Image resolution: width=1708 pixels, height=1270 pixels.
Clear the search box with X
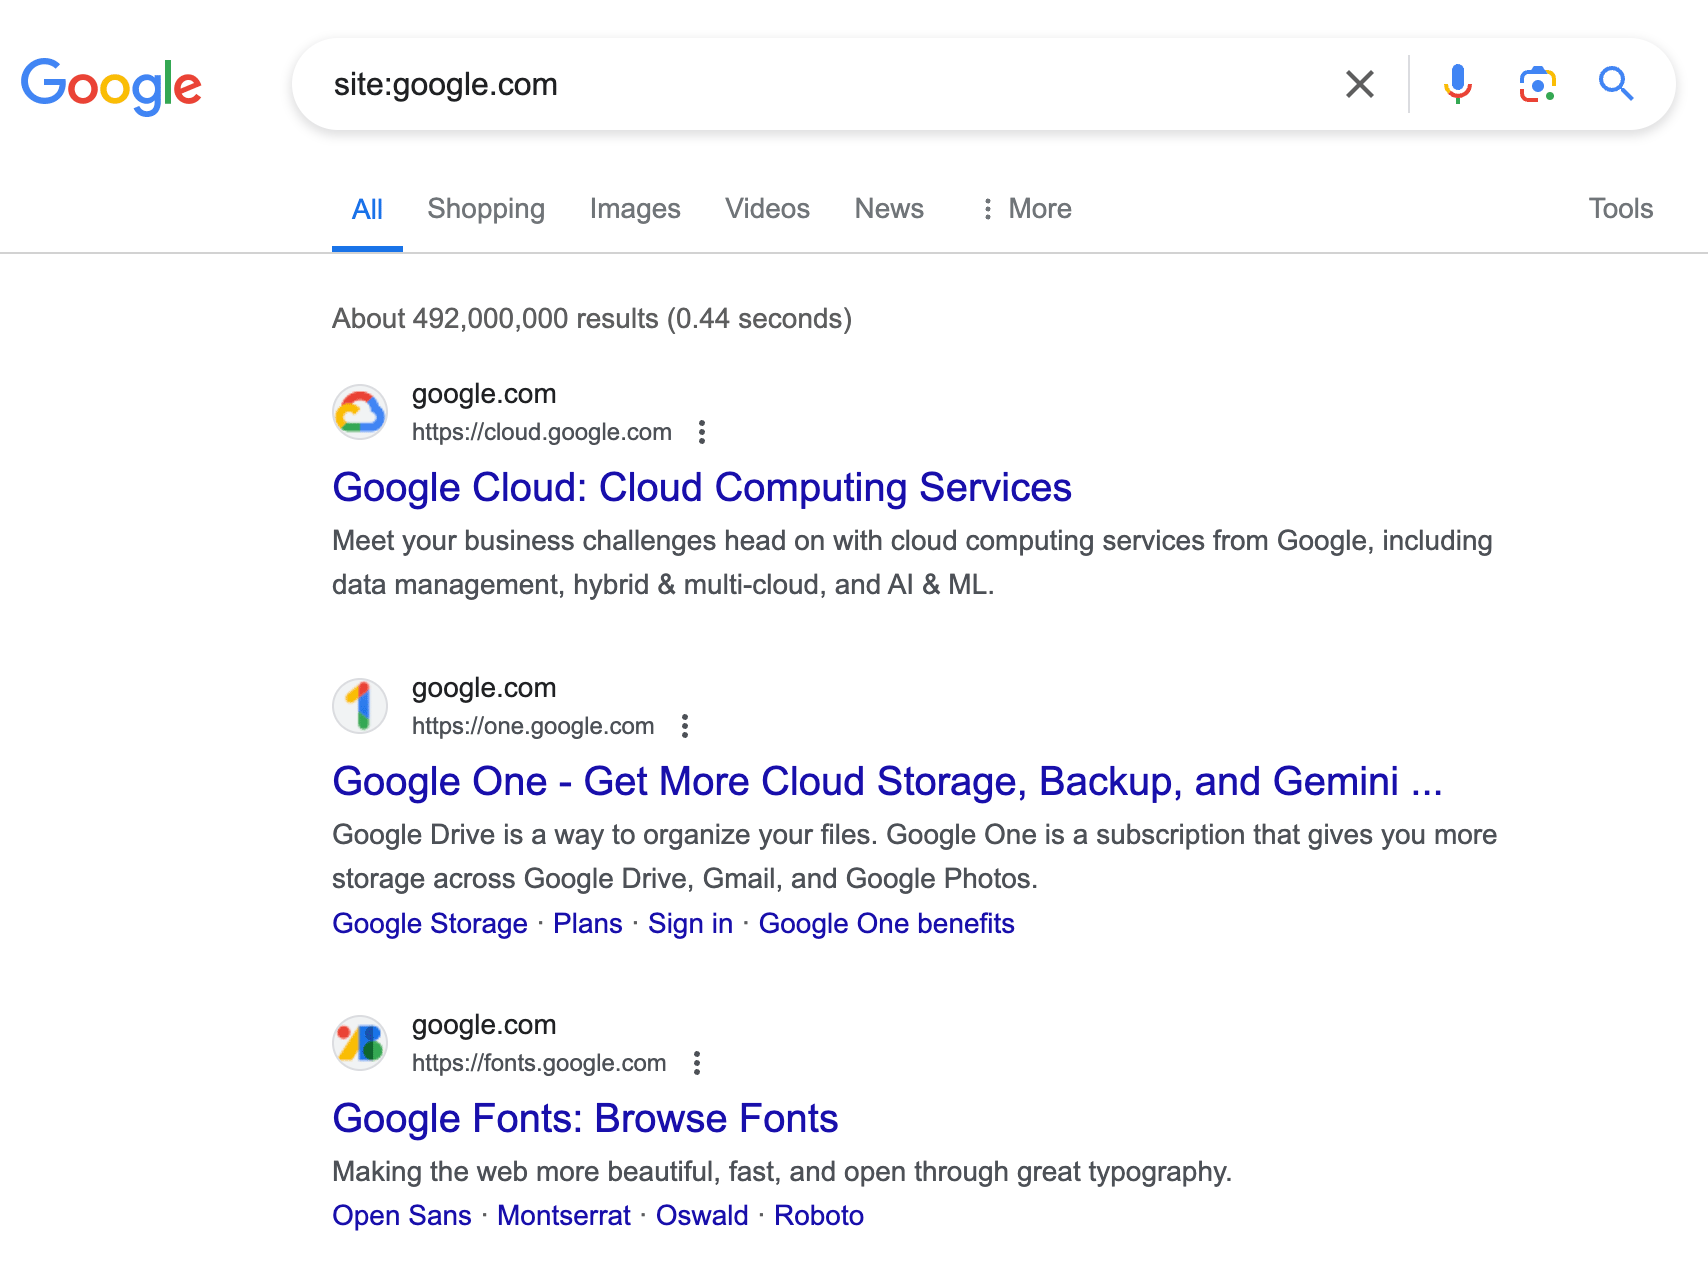tap(1359, 84)
